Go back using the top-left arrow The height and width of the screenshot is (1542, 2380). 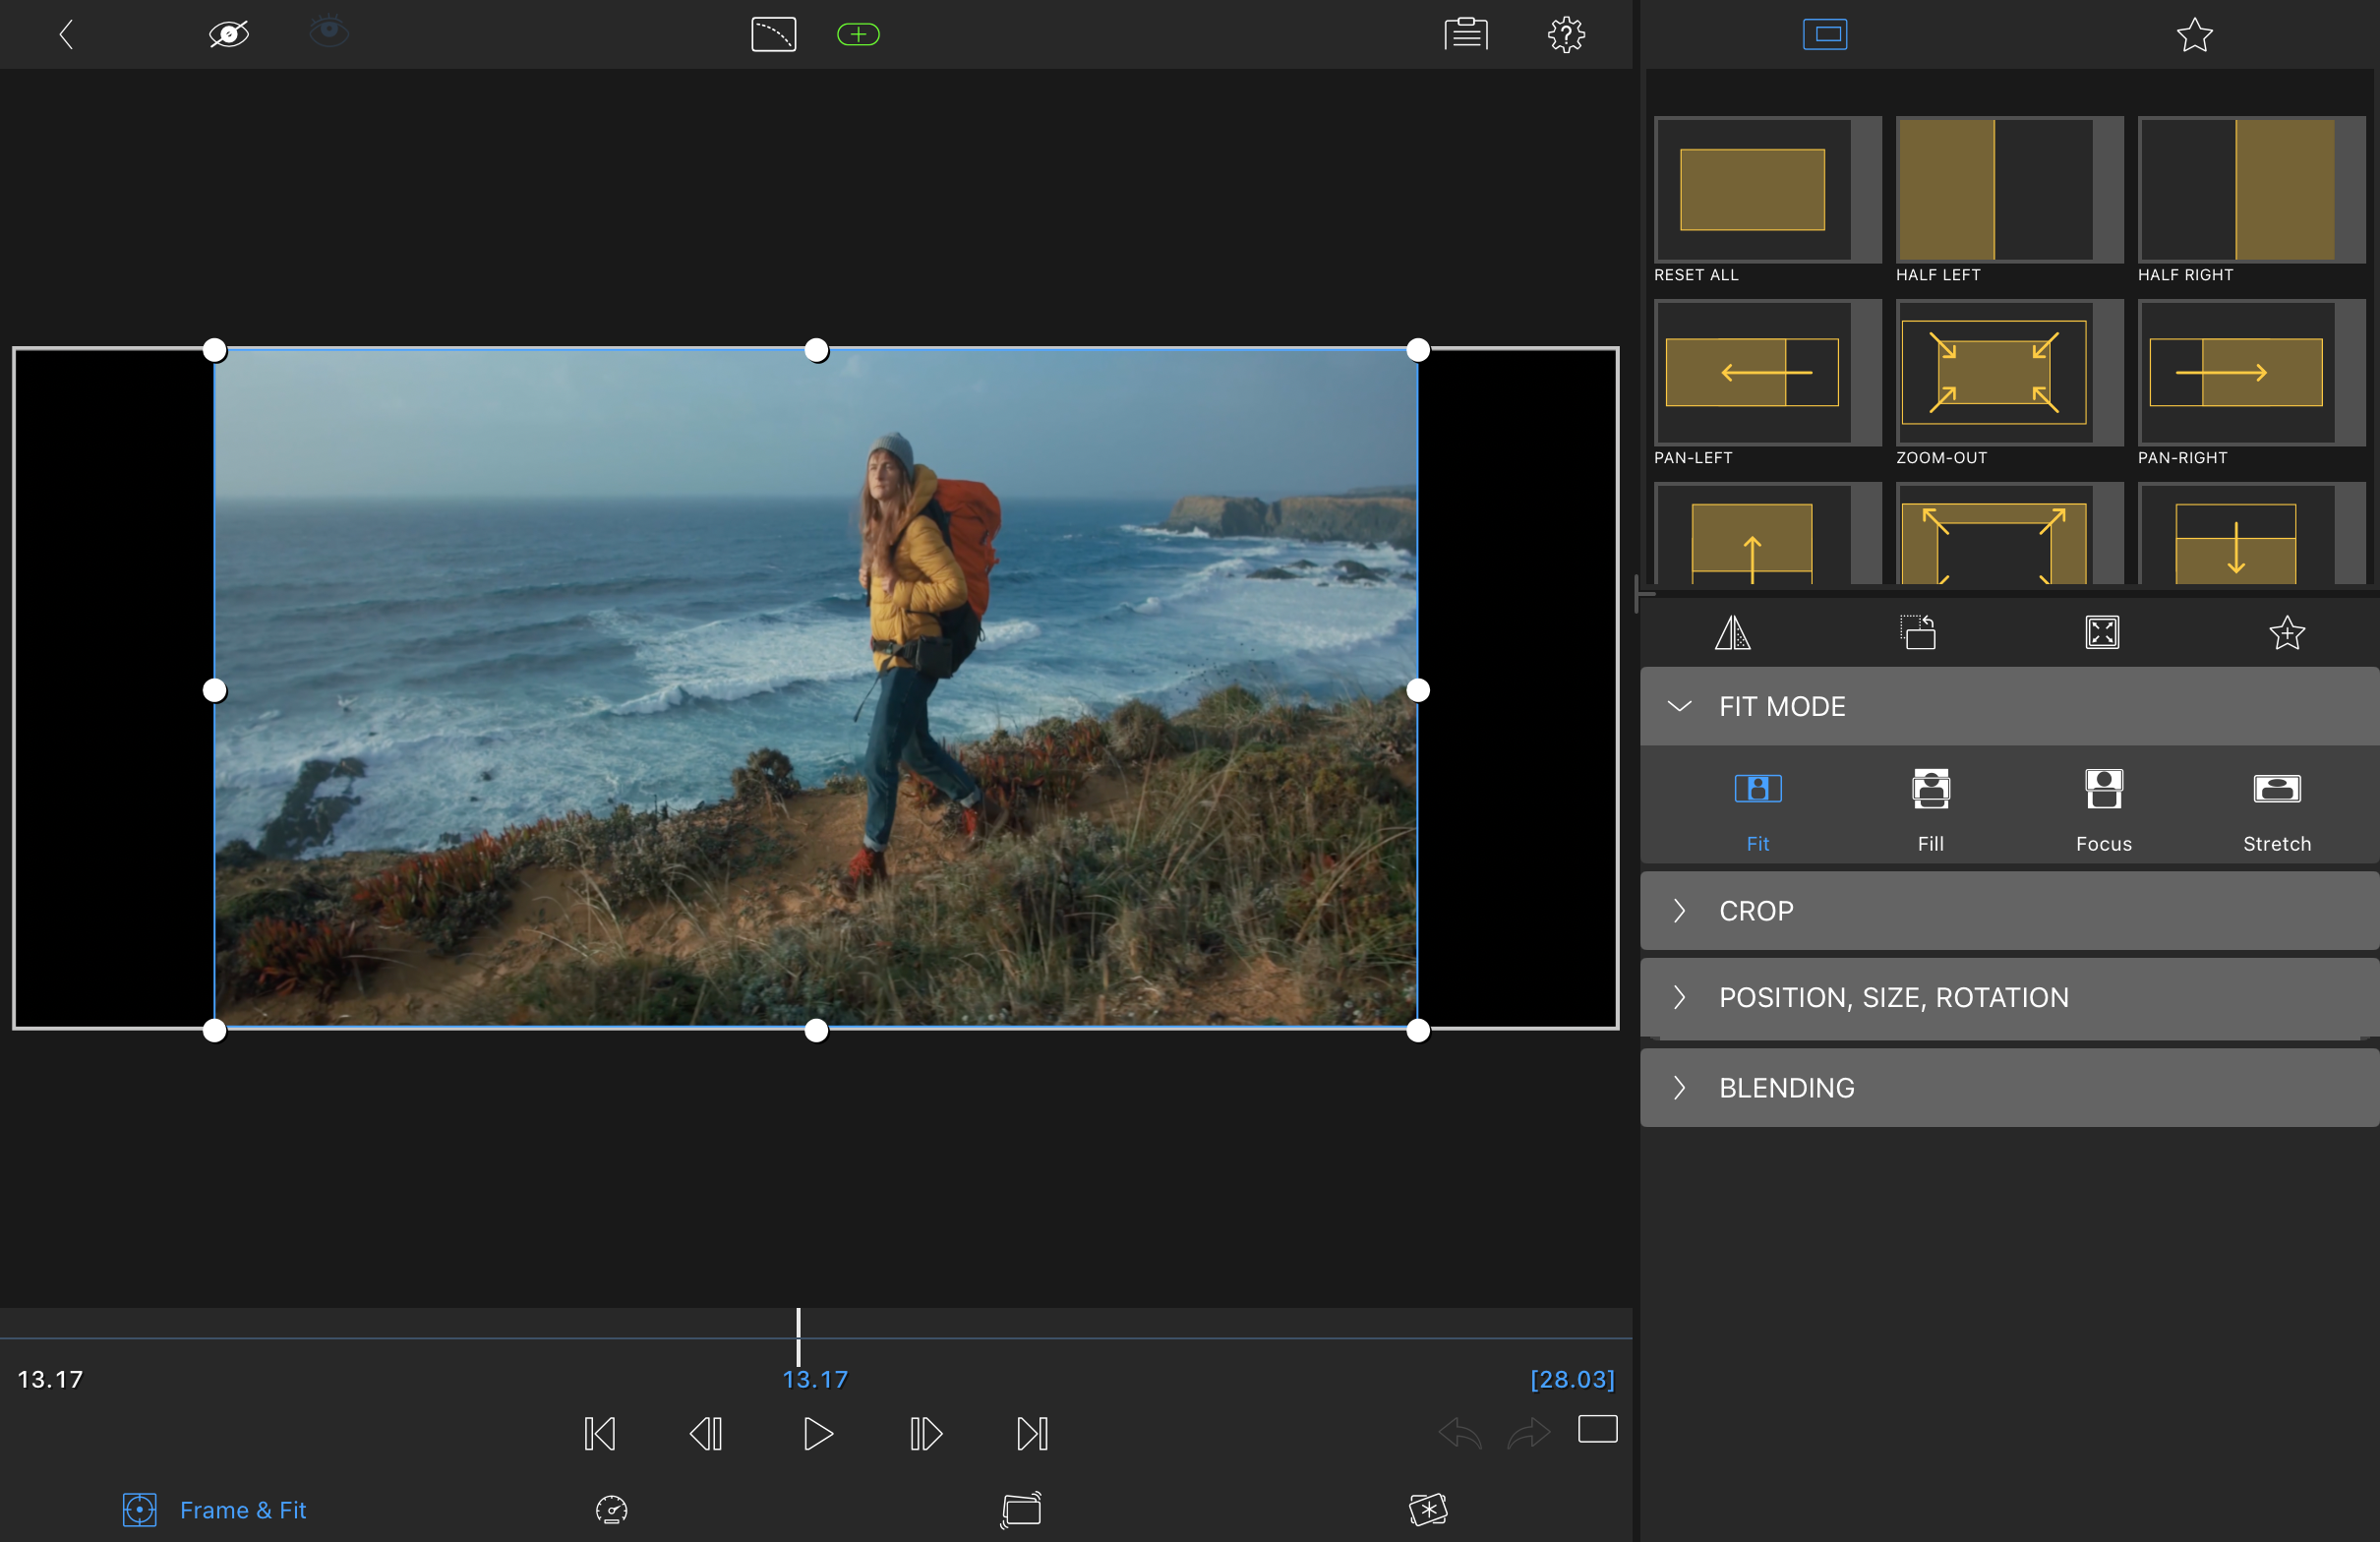coord(66,35)
